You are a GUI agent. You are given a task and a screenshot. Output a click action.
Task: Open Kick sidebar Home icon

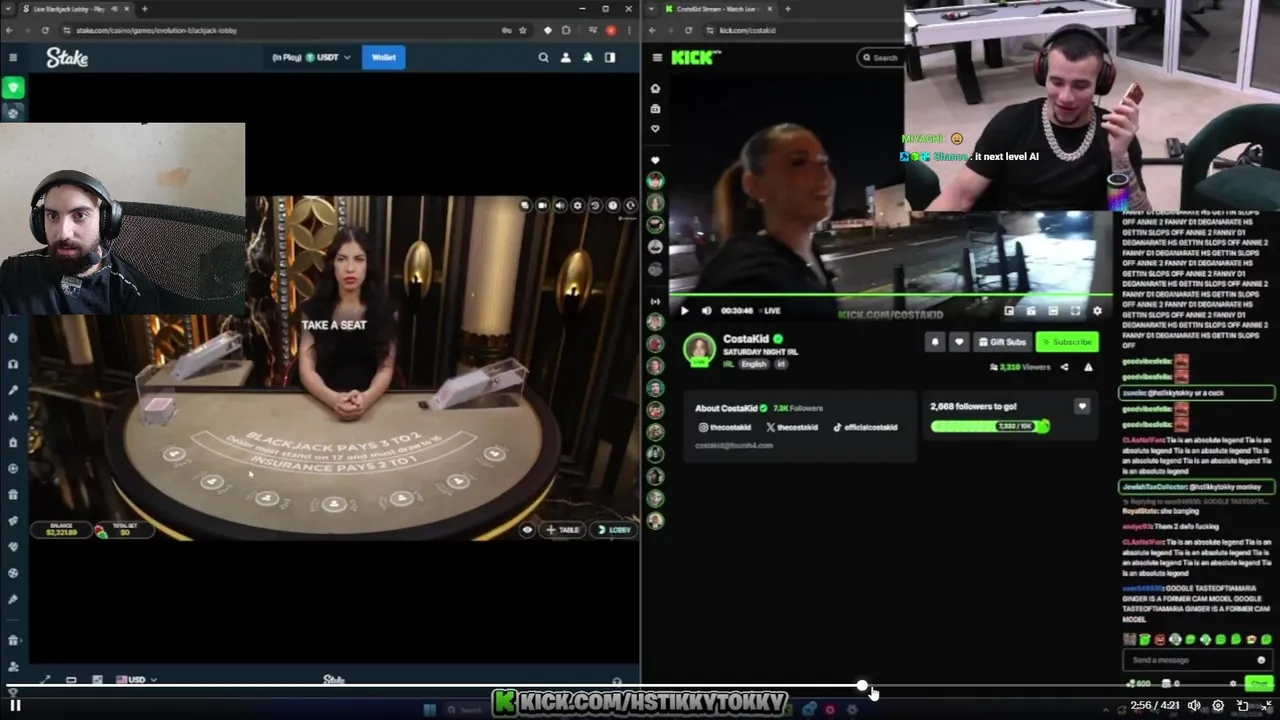click(x=655, y=88)
